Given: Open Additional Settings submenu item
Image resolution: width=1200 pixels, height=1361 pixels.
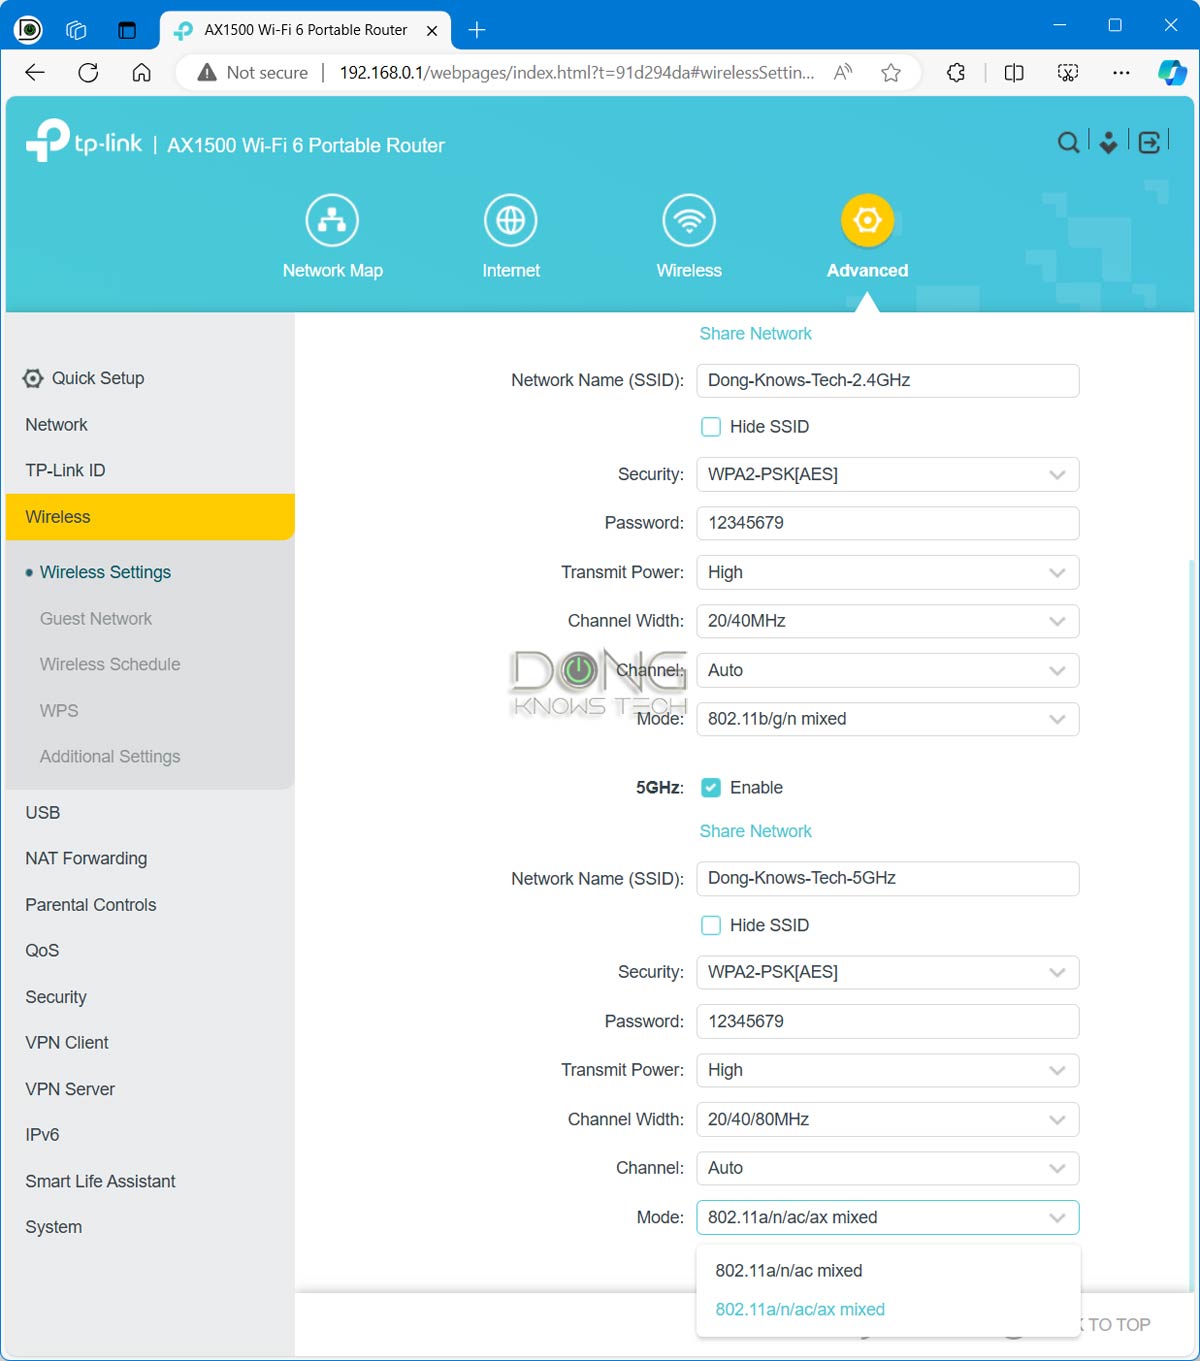Looking at the screenshot, I should click(x=110, y=757).
